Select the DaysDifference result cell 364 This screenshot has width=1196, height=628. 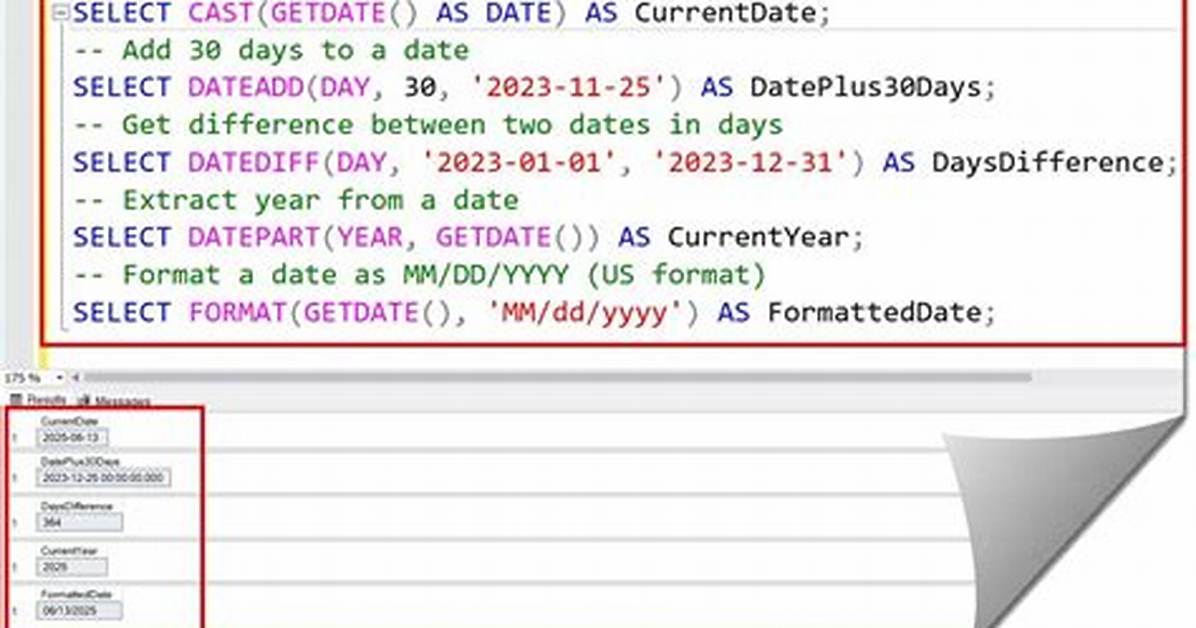click(x=79, y=522)
